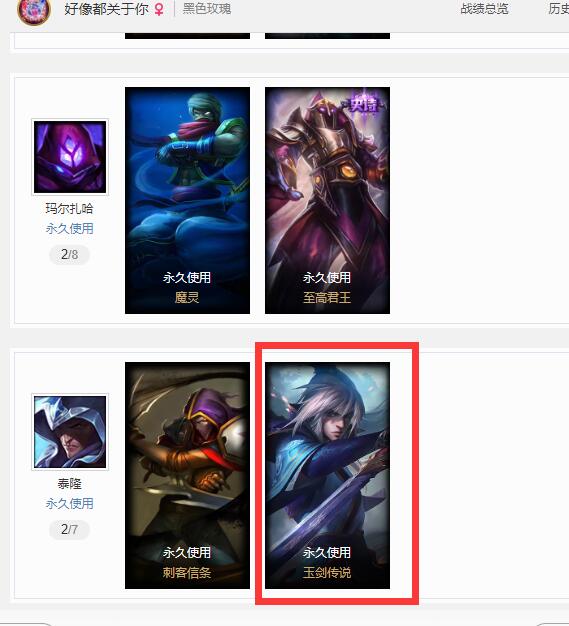569x626 pixels.
Task: Open the Malzahar champion portrait icon
Action: tap(70, 157)
